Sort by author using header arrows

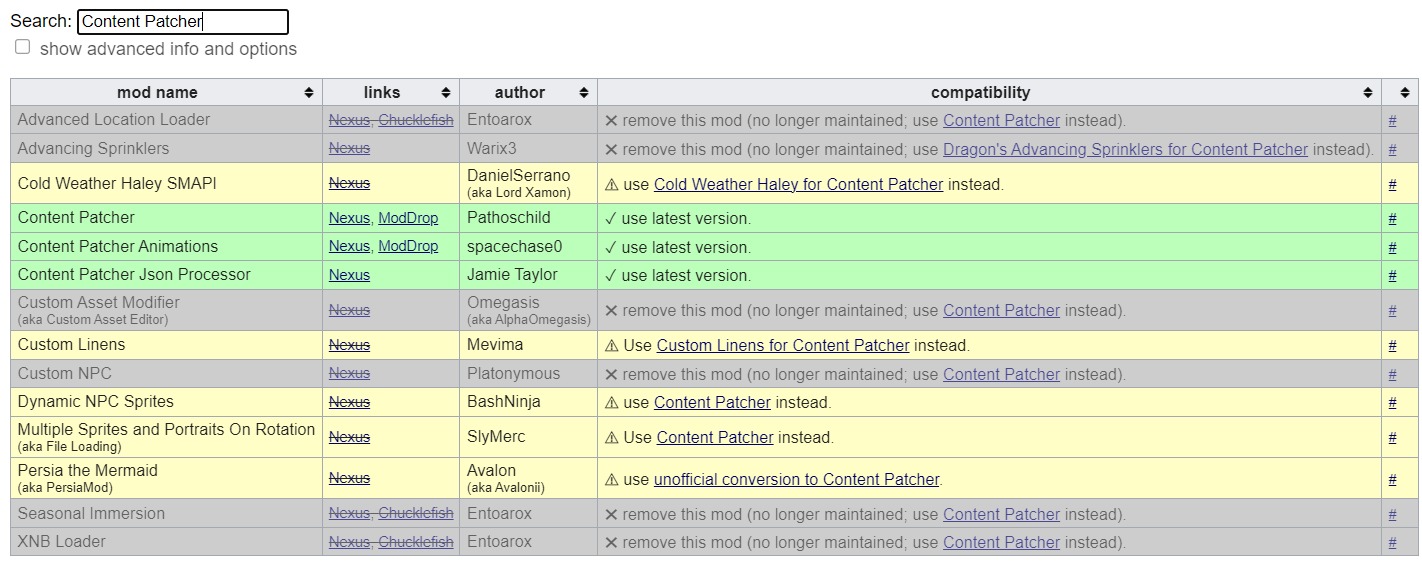[x=584, y=93]
